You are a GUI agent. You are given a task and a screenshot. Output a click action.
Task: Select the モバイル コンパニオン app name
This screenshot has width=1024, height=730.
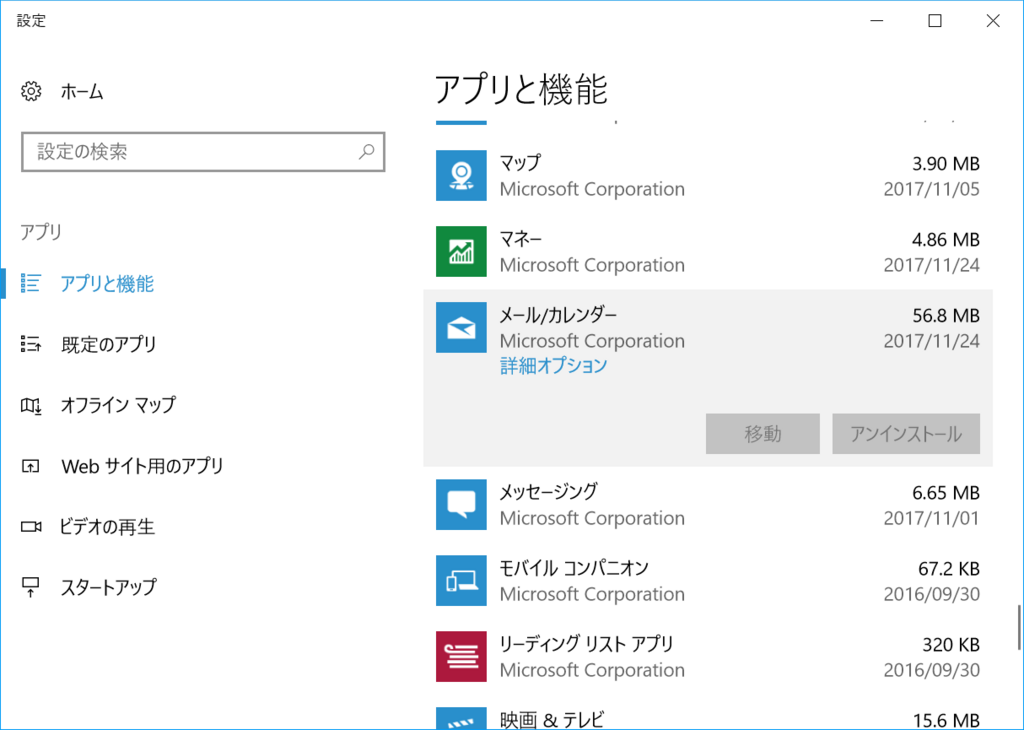tap(574, 568)
